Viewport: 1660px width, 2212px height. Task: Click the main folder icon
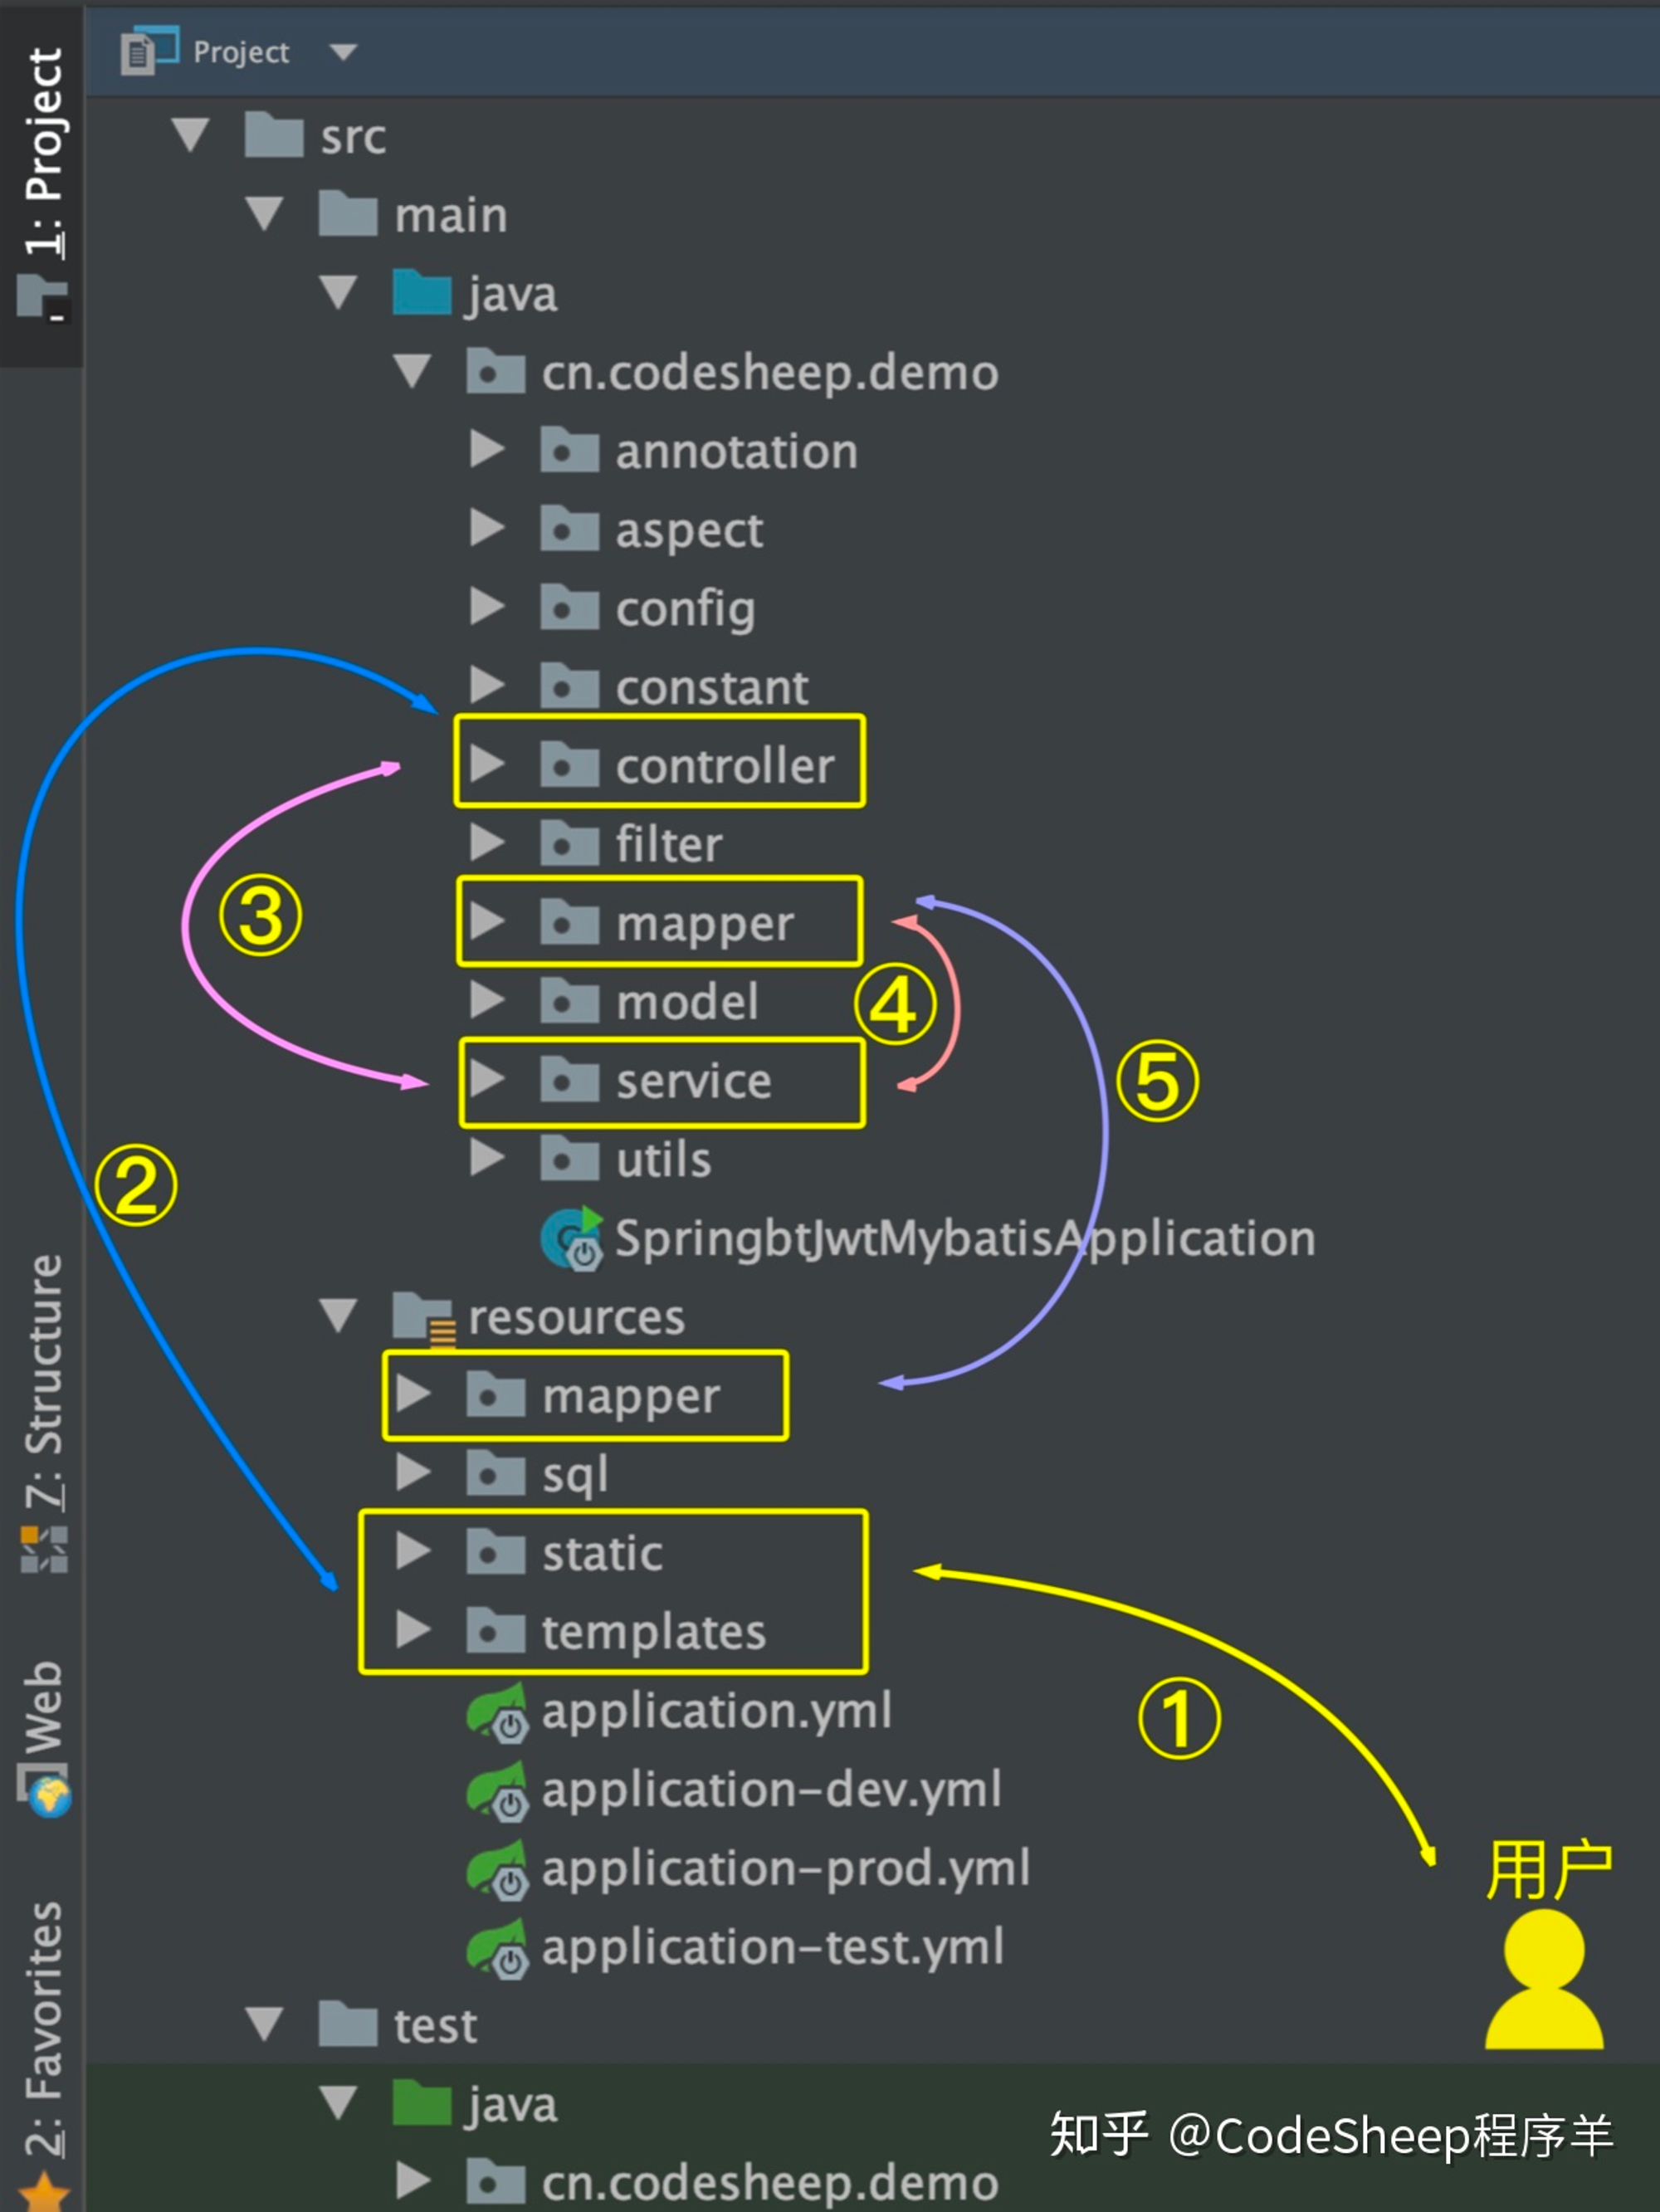pos(348,213)
